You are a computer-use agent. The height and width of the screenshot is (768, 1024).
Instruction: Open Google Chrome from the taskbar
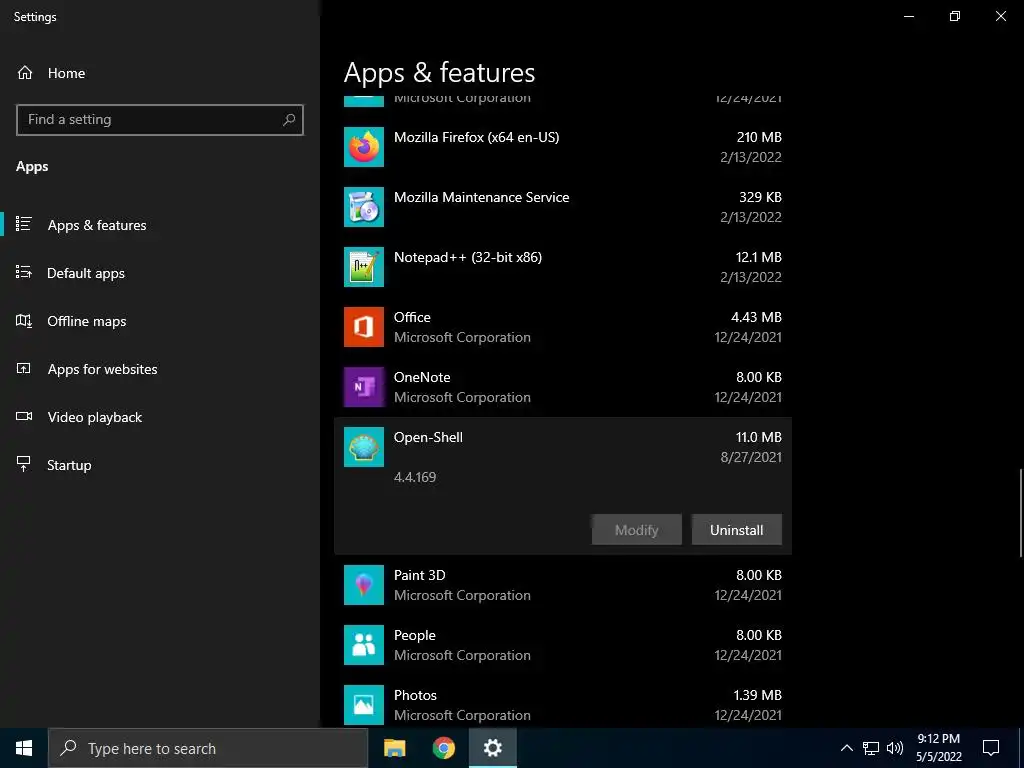(443, 748)
